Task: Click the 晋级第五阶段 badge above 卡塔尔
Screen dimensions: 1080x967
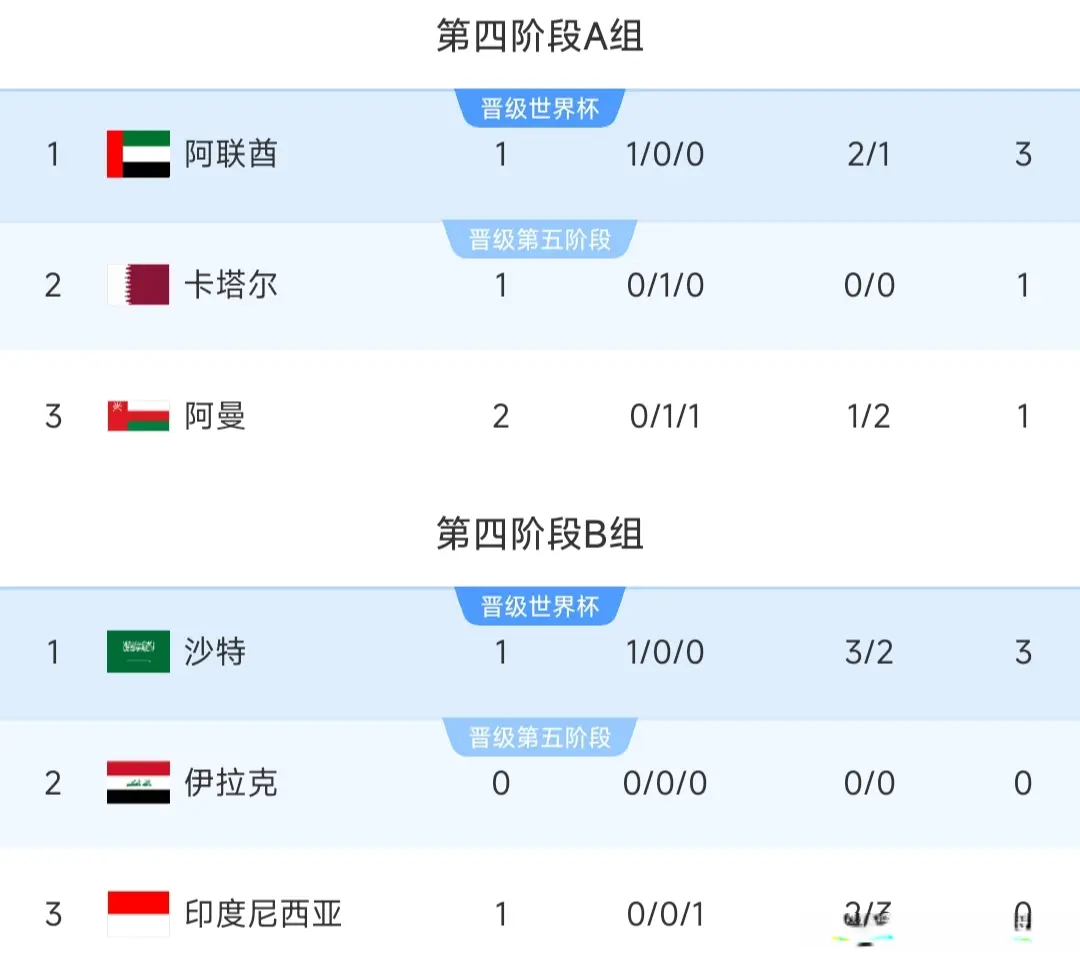Action: tap(540, 240)
